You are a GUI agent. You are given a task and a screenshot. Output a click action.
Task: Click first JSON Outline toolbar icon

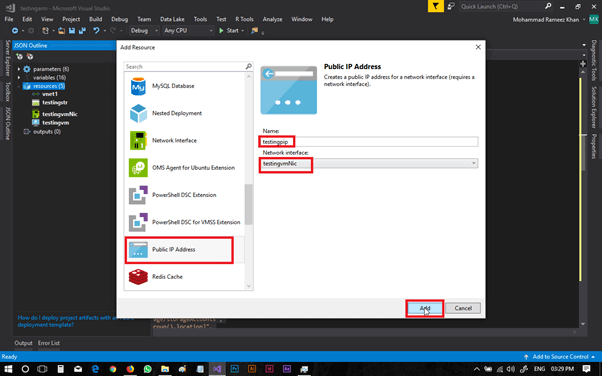19,57
